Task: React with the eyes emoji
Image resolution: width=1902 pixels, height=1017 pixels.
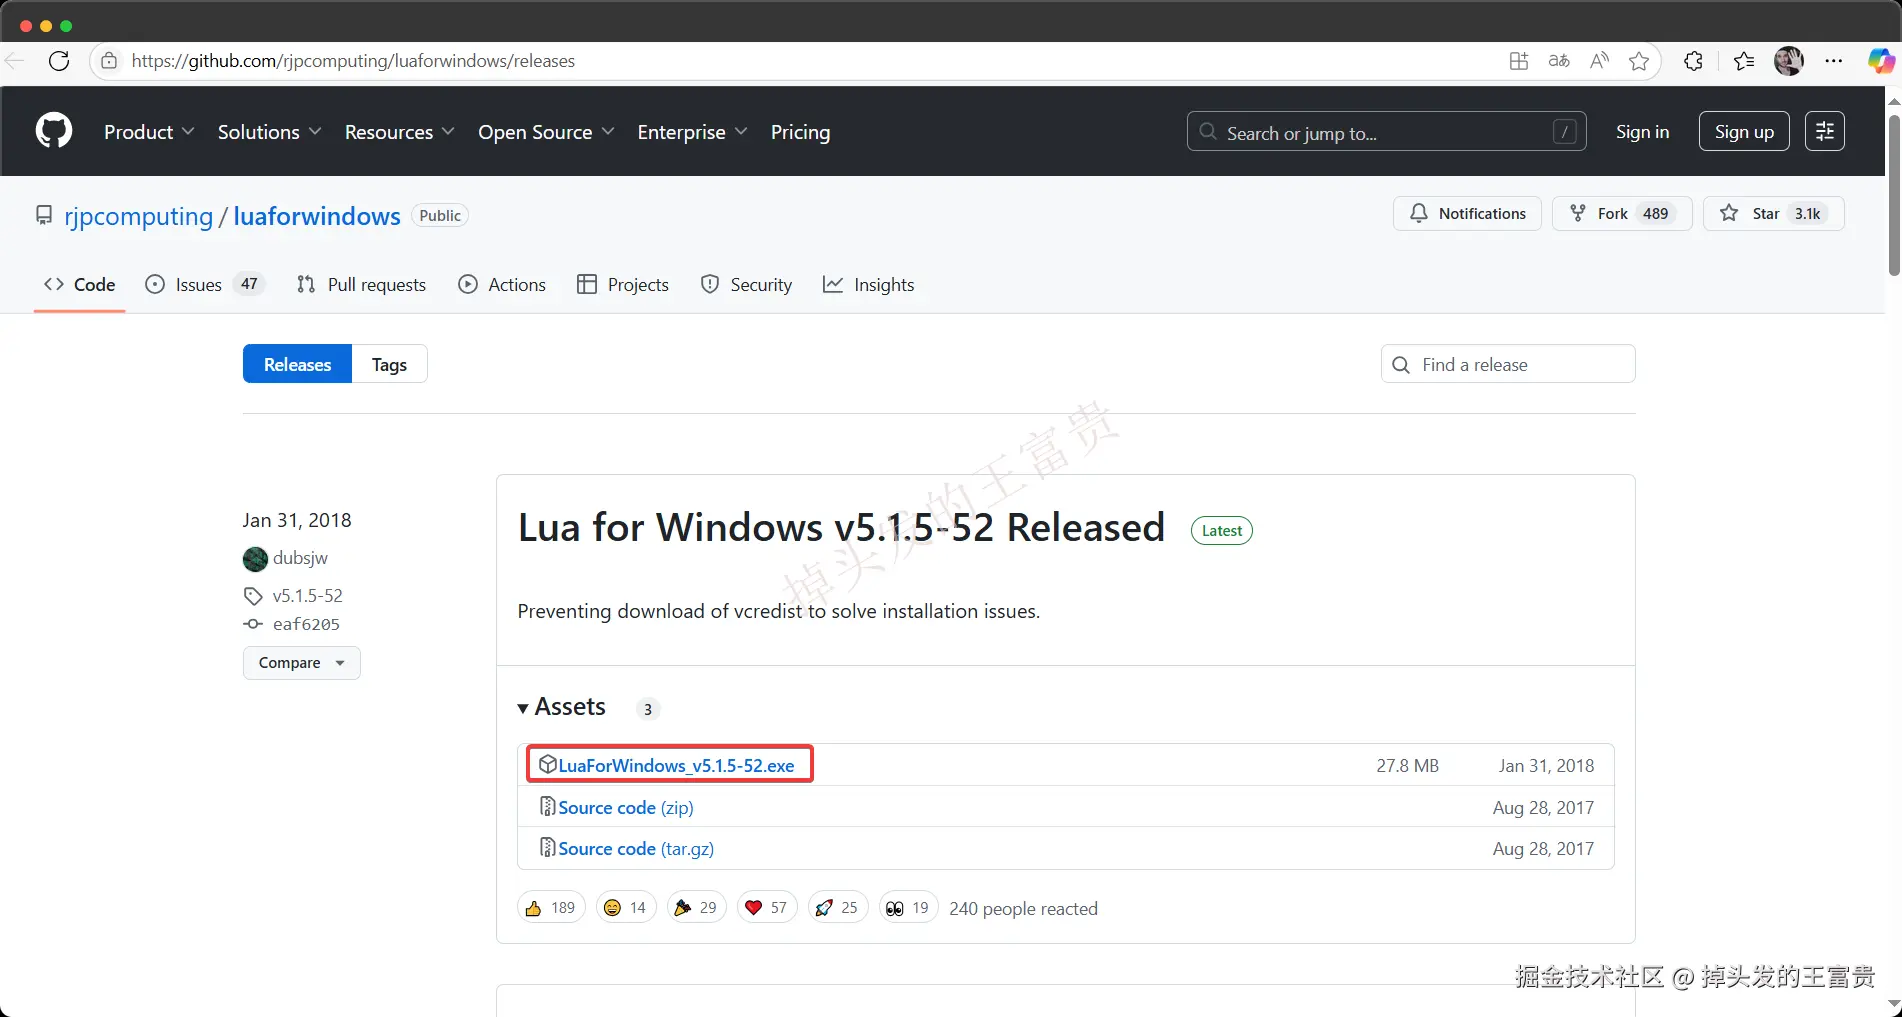Action: click(908, 908)
